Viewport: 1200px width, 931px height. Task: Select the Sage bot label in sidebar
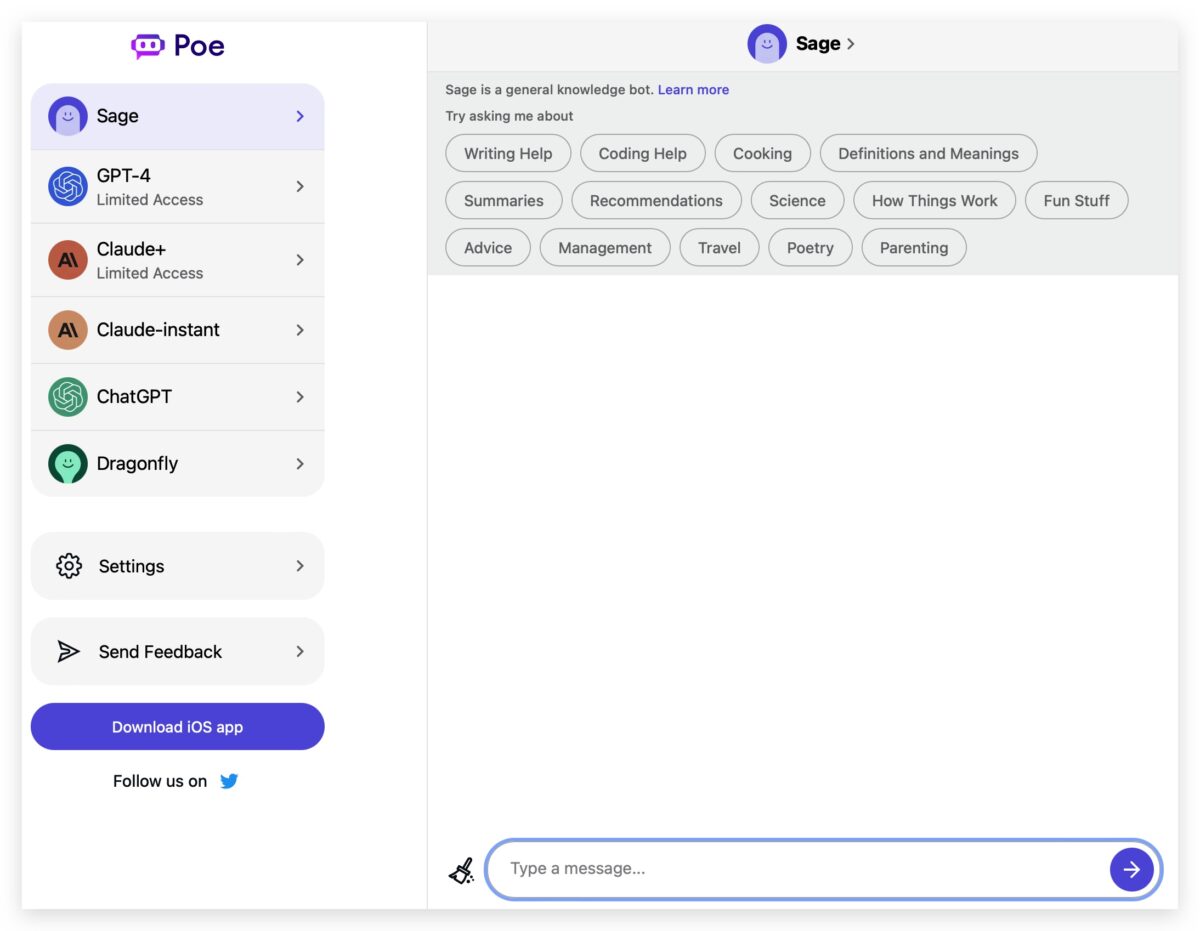tap(118, 116)
